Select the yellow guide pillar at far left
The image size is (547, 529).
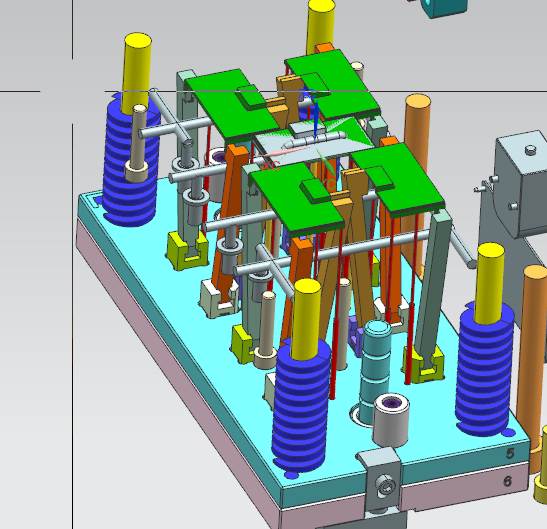click(136, 73)
